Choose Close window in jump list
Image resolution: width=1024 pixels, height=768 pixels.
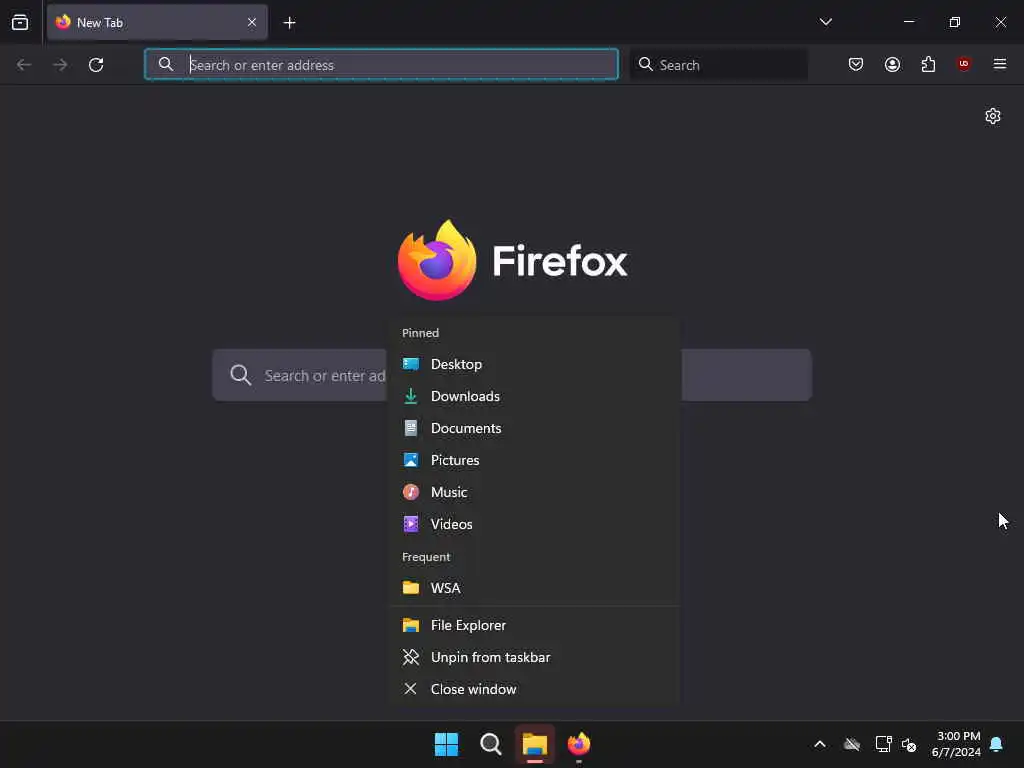[535, 689]
